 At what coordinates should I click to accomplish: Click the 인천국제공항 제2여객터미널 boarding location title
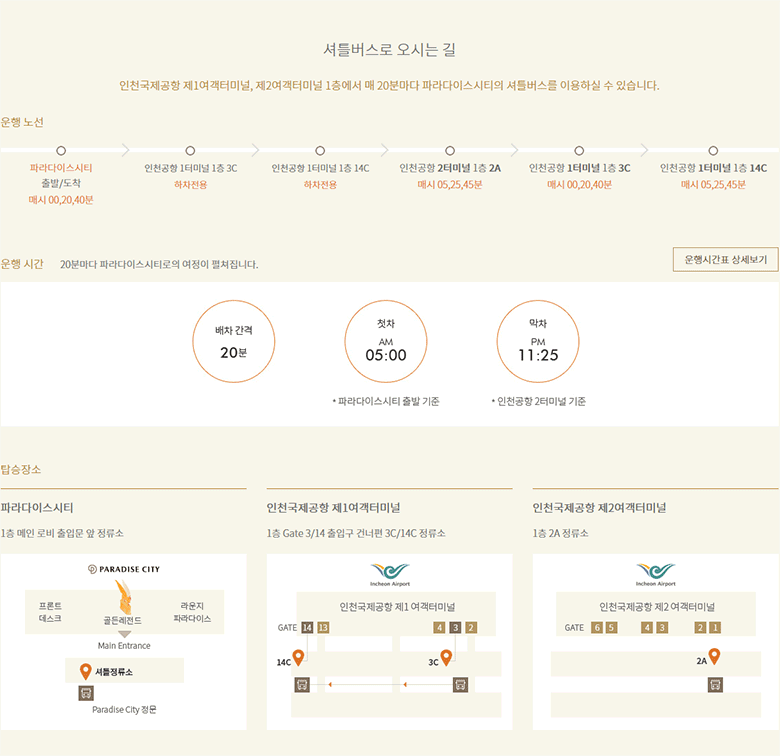coord(599,508)
